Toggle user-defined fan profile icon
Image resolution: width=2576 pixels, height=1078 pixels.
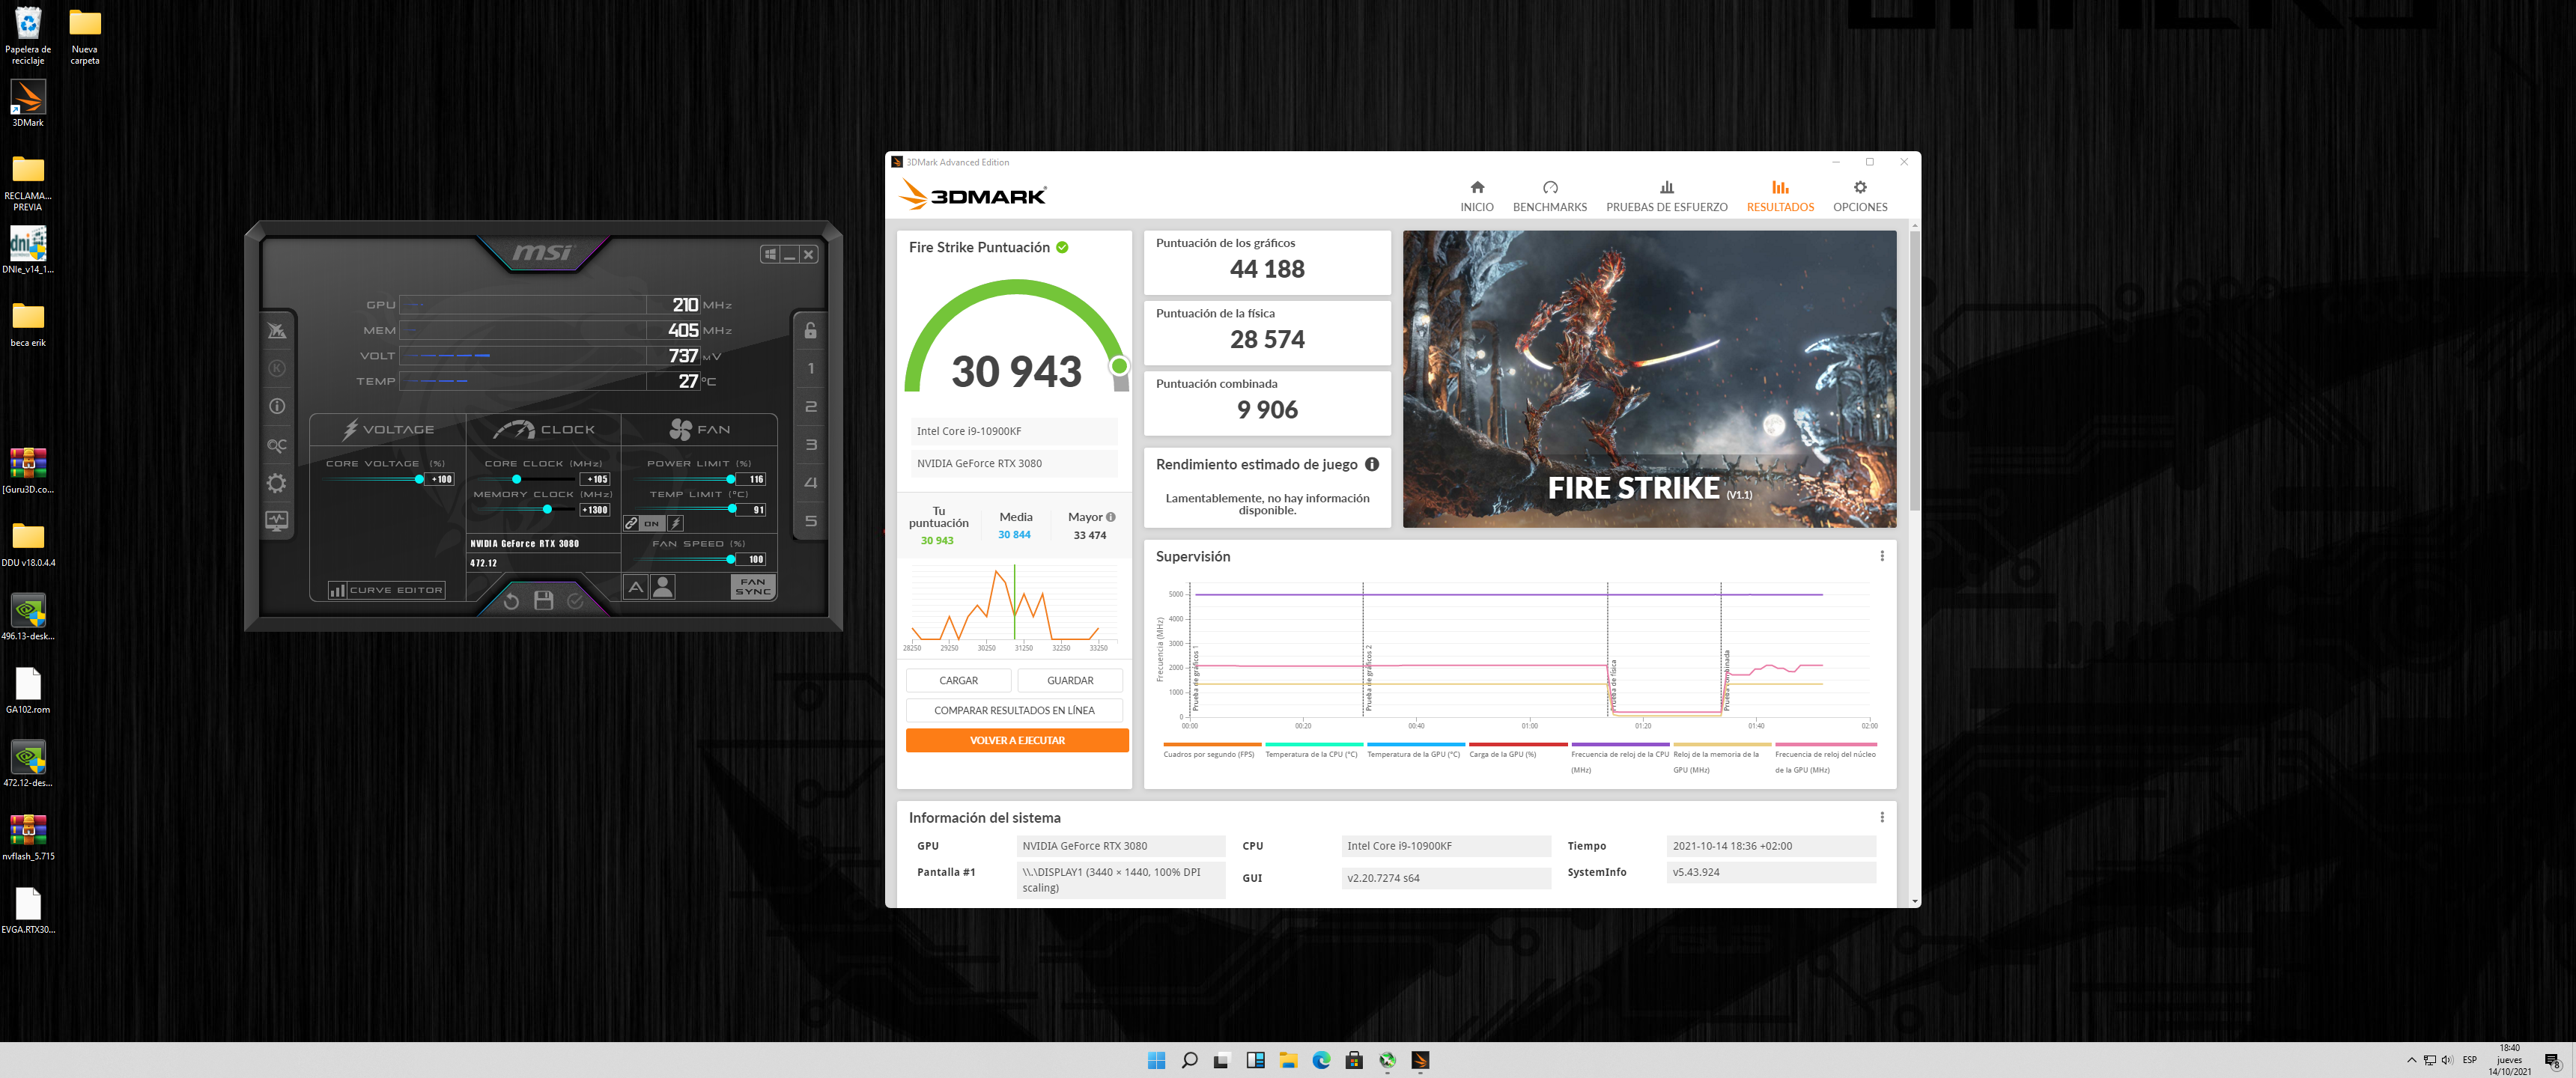(x=662, y=587)
